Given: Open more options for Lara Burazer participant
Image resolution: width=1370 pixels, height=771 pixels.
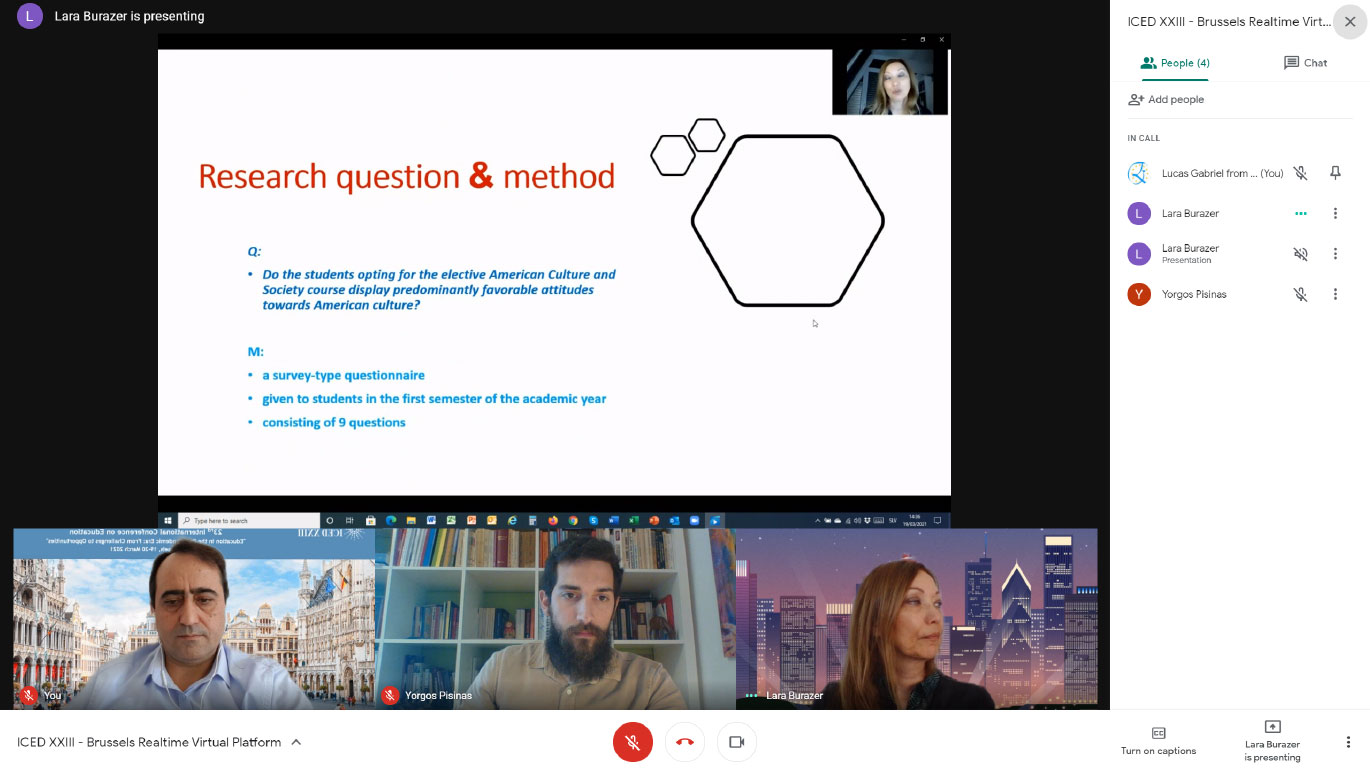Looking at the screenshot, I should [1335, 213].
